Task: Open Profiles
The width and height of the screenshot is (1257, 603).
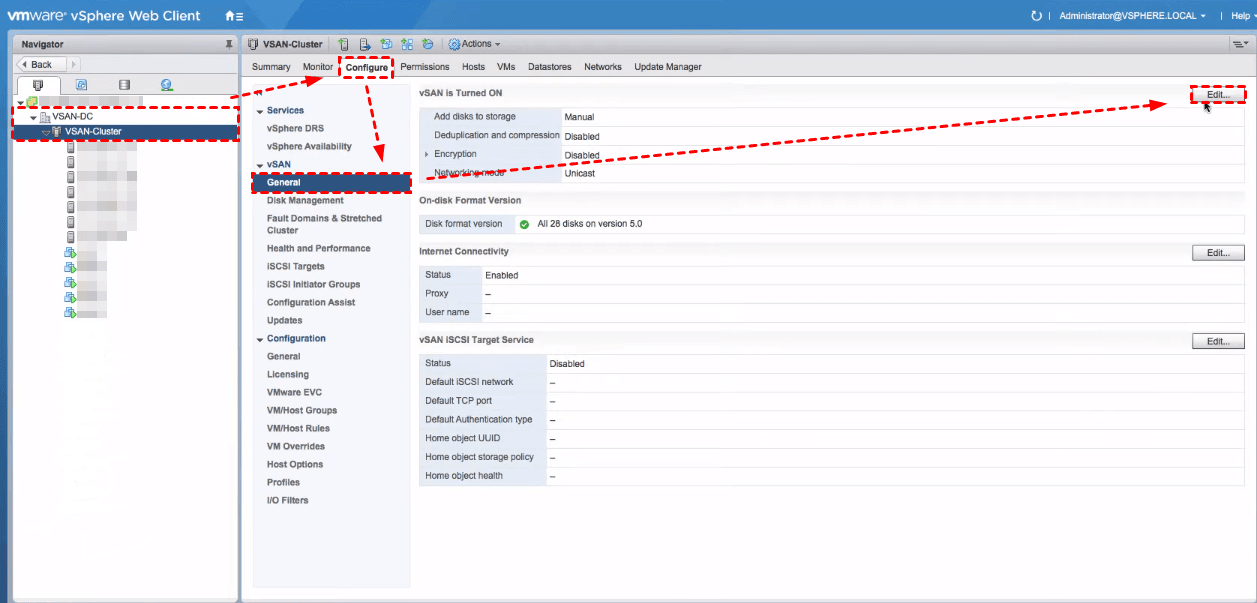Action: click(x=283, y=483)
